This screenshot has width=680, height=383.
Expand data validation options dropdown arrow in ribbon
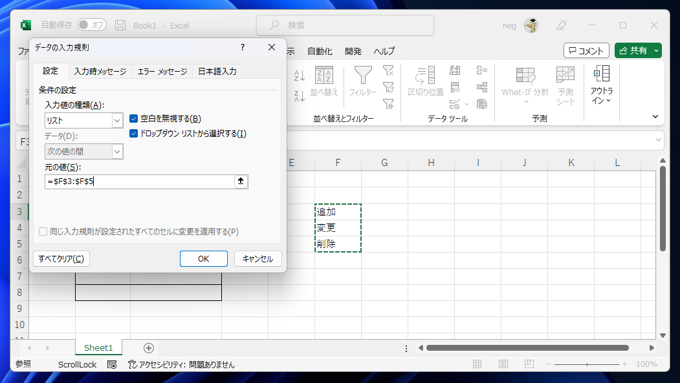click(x=467, y=104)
